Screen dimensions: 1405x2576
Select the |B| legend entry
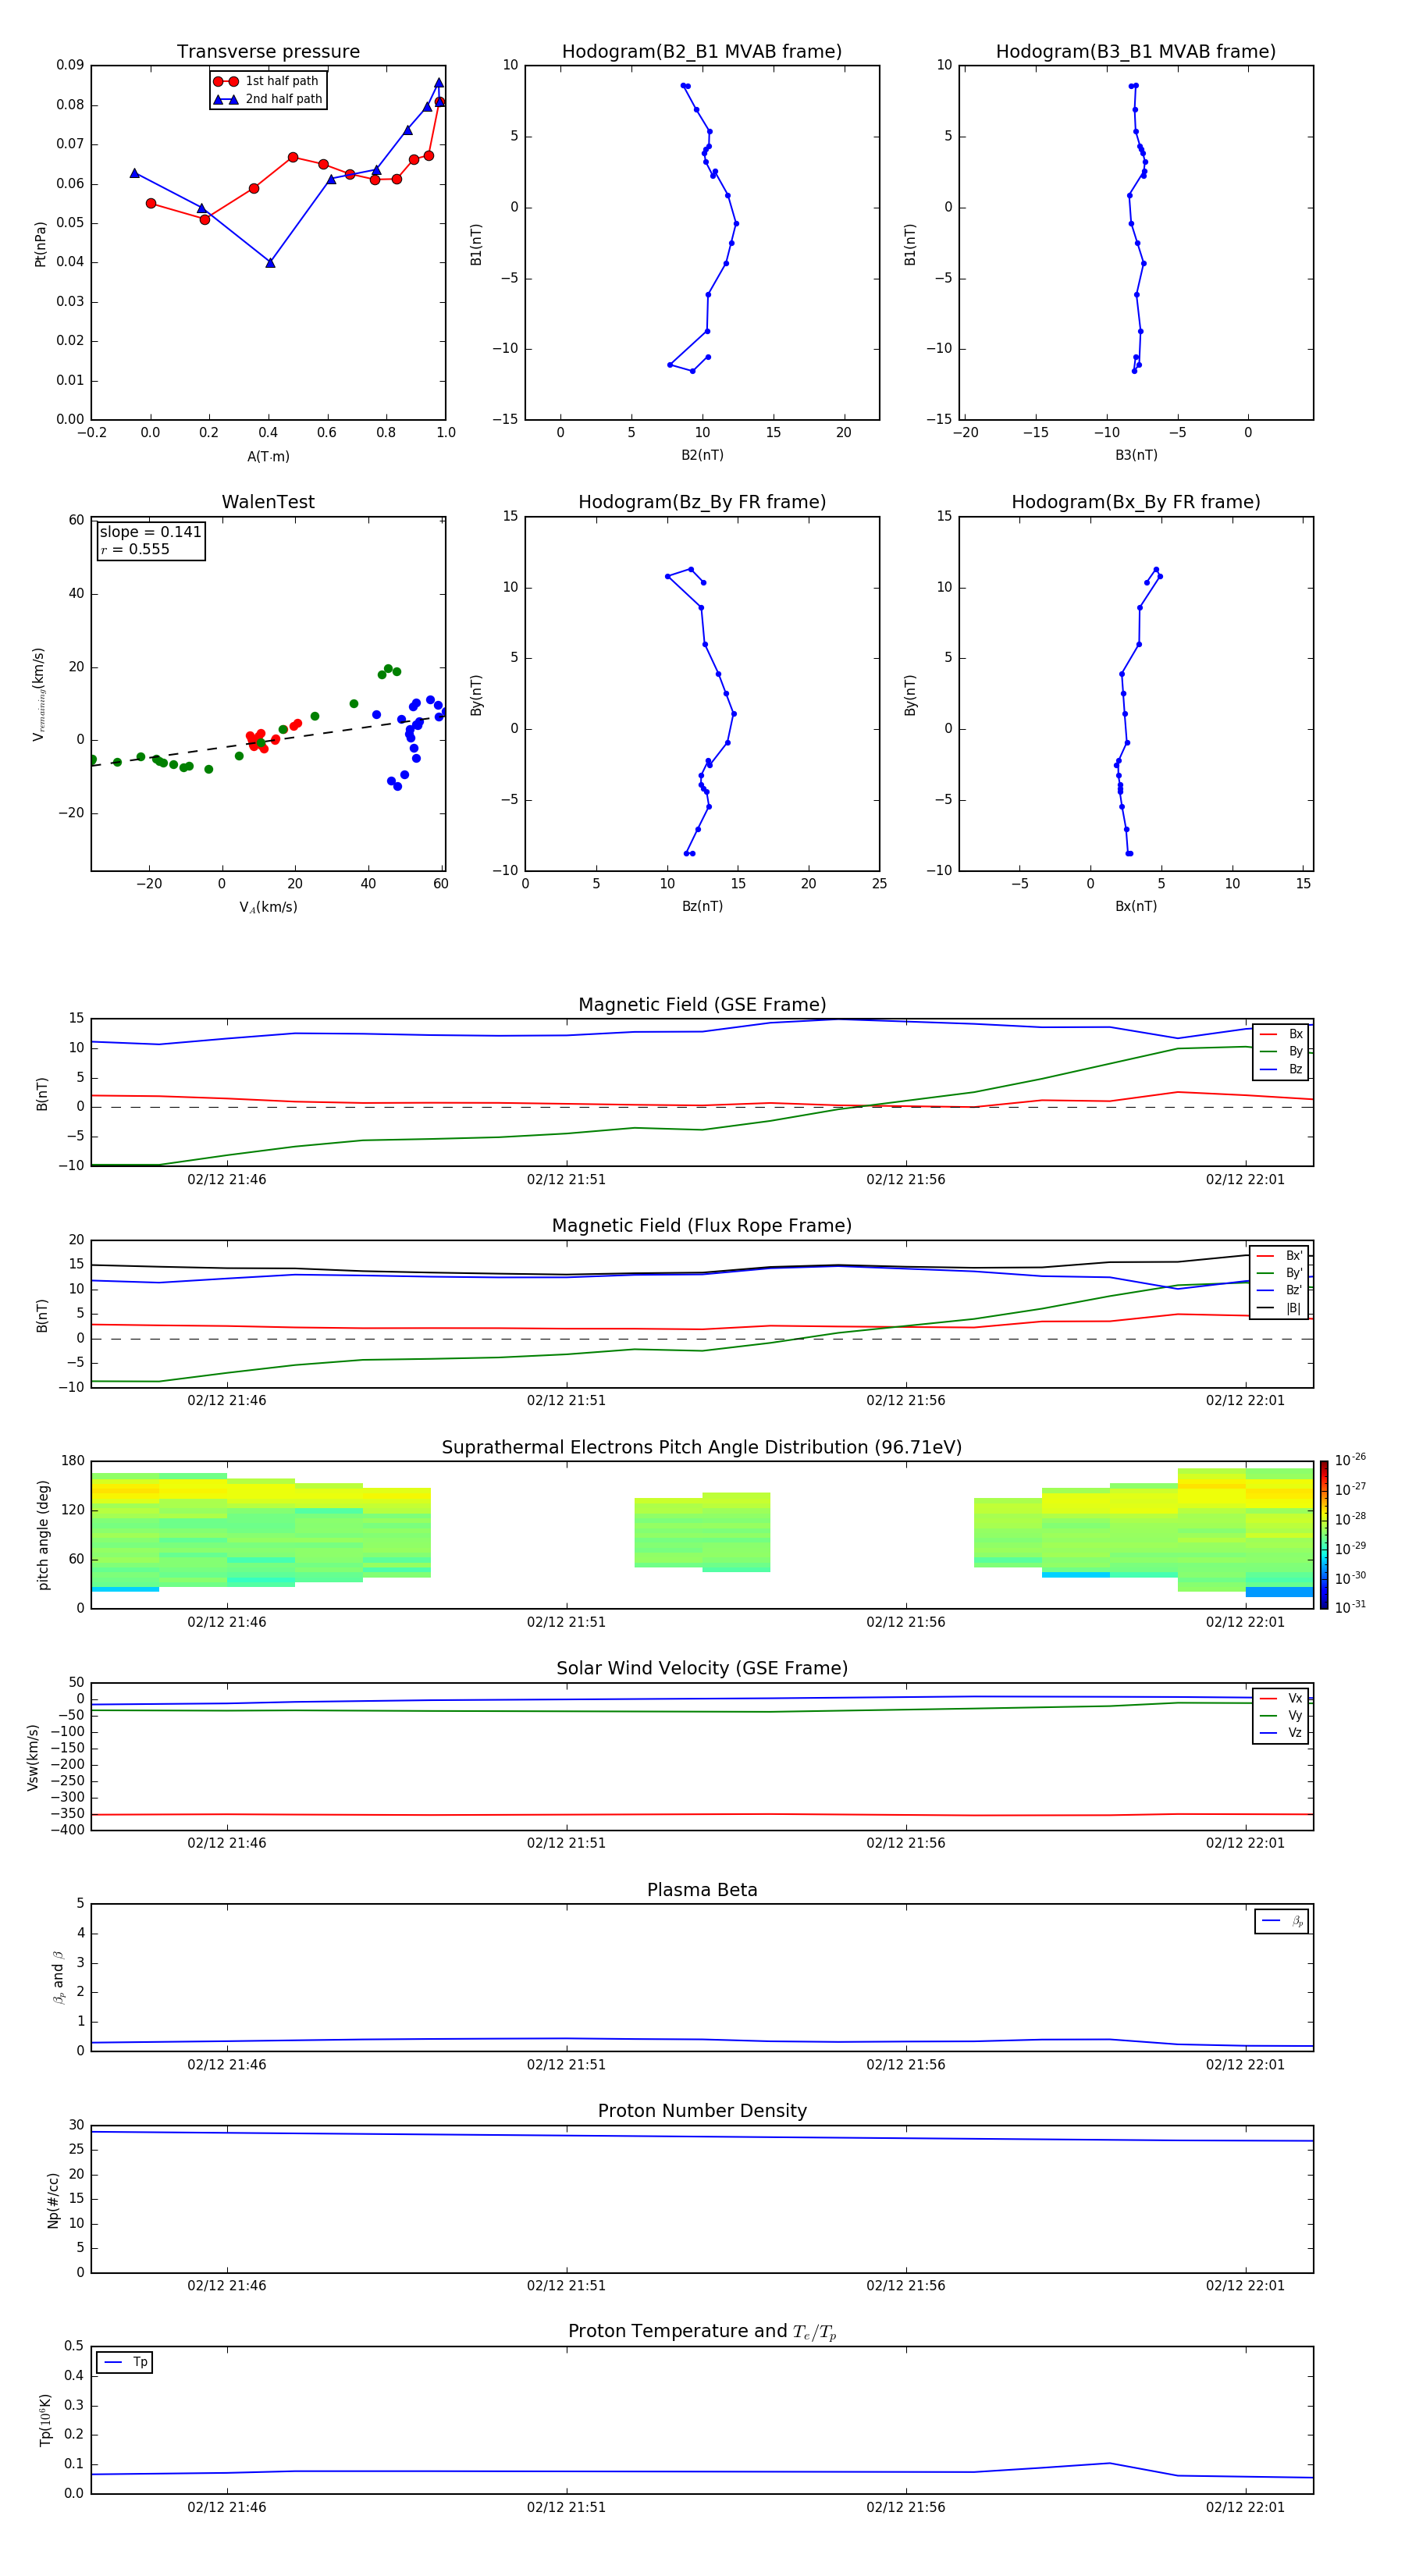pos(1280,1308)
